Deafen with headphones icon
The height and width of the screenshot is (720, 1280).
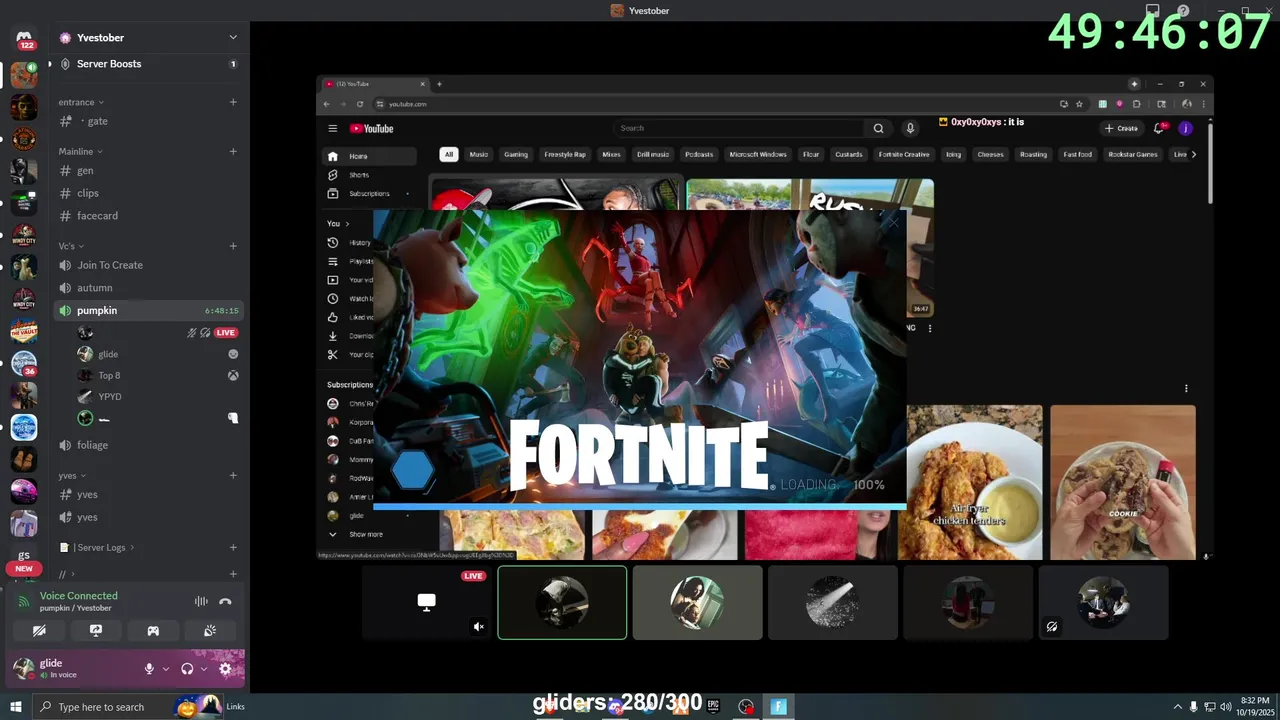(x=187, y=669)
